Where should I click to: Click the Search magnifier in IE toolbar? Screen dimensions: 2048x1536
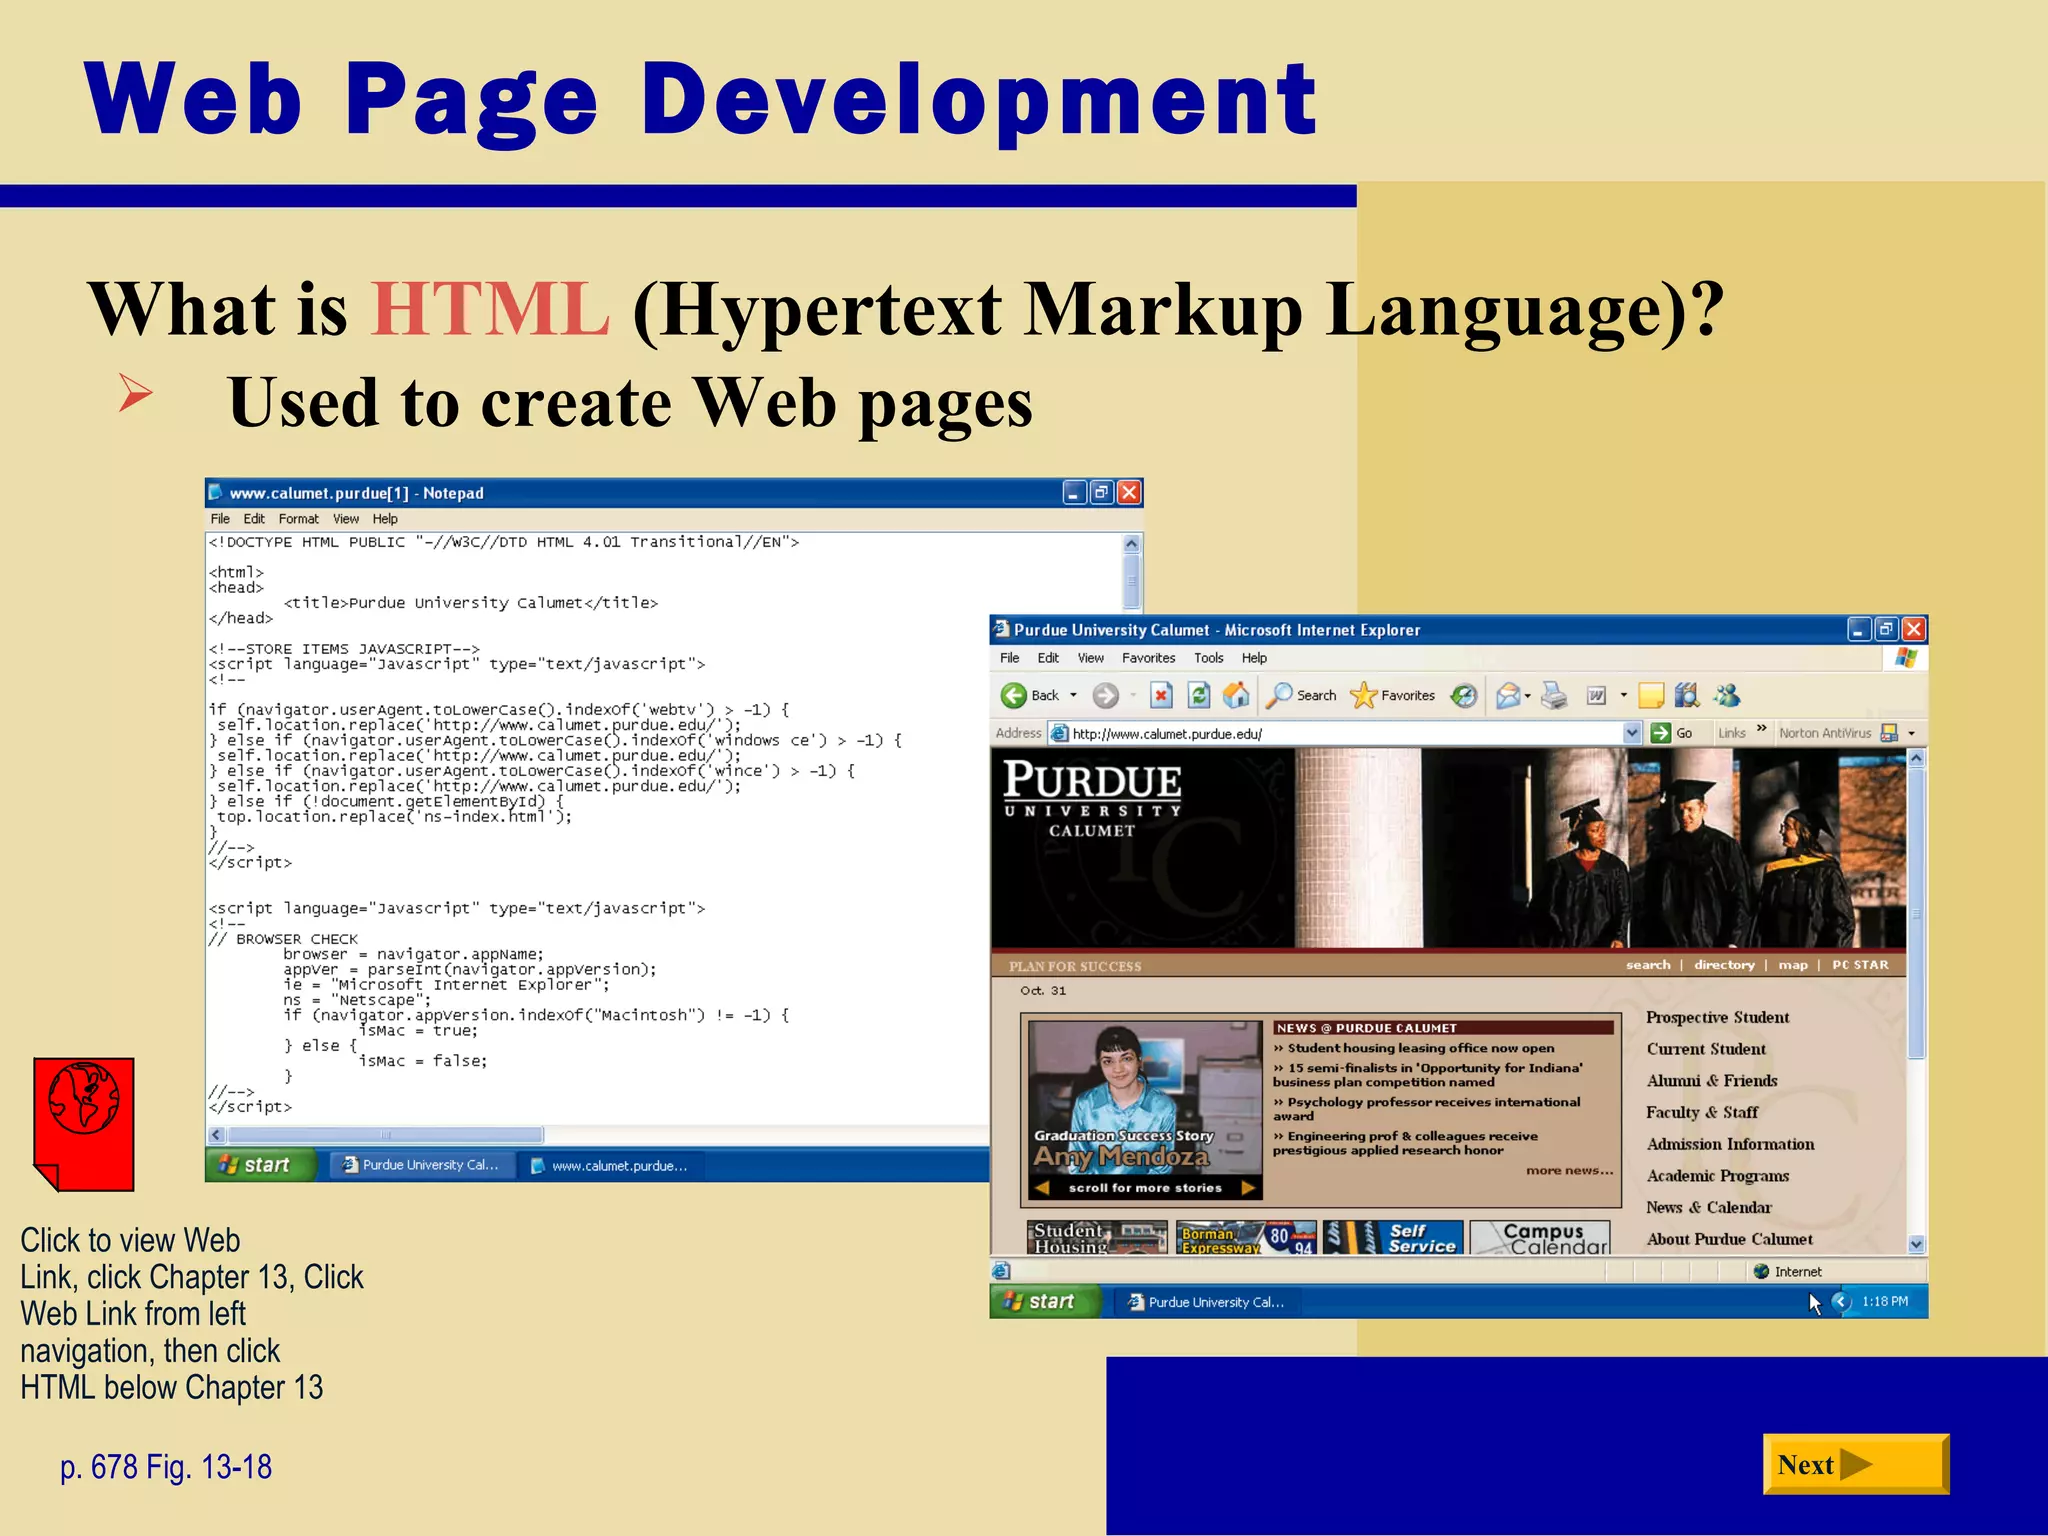pyautogui.click(x=1279, y=695)
